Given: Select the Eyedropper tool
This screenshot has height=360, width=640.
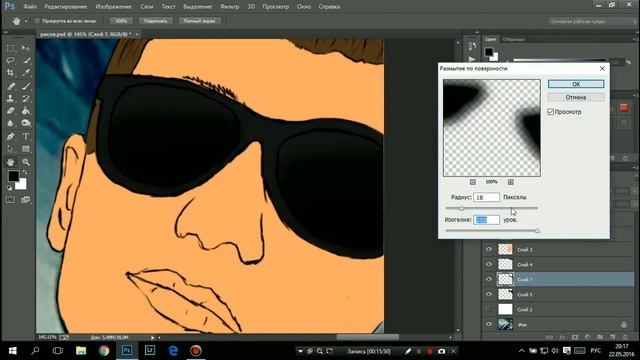Looking at the screenshot, I should point(26,73).
